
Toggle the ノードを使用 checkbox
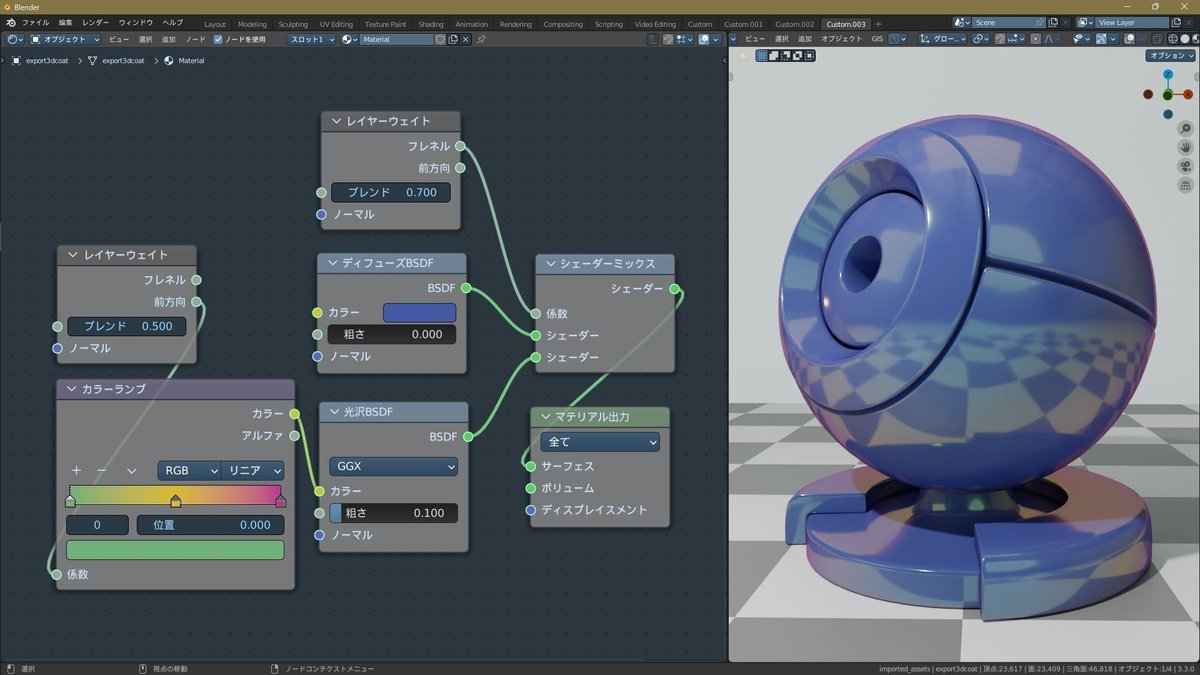click(x=218, y=40)
